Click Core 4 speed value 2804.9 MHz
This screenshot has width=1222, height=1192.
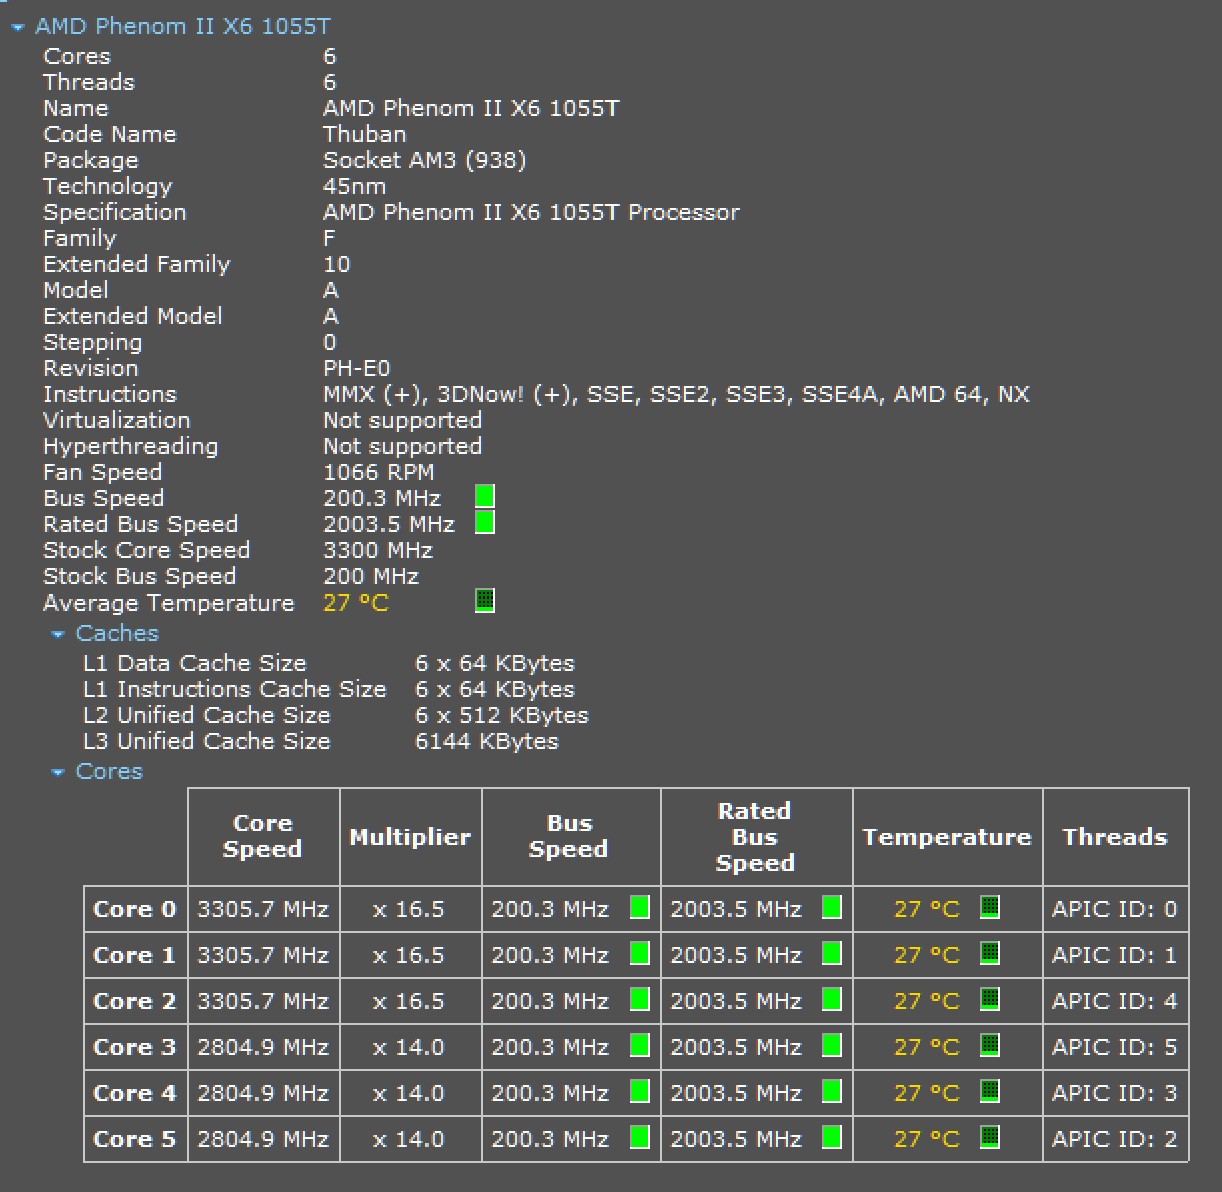click(263, 1093)
